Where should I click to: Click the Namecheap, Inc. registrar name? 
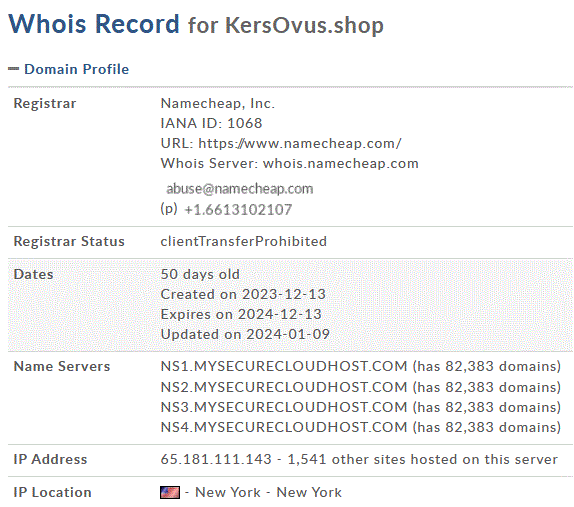[218, 104]
